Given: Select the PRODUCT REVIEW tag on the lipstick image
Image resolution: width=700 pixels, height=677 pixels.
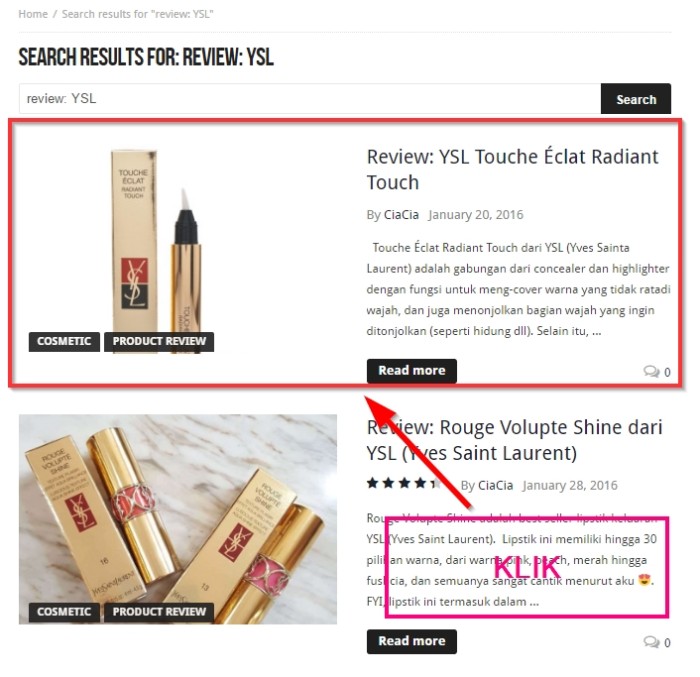Looking at the screenshot, I should 159,612.
